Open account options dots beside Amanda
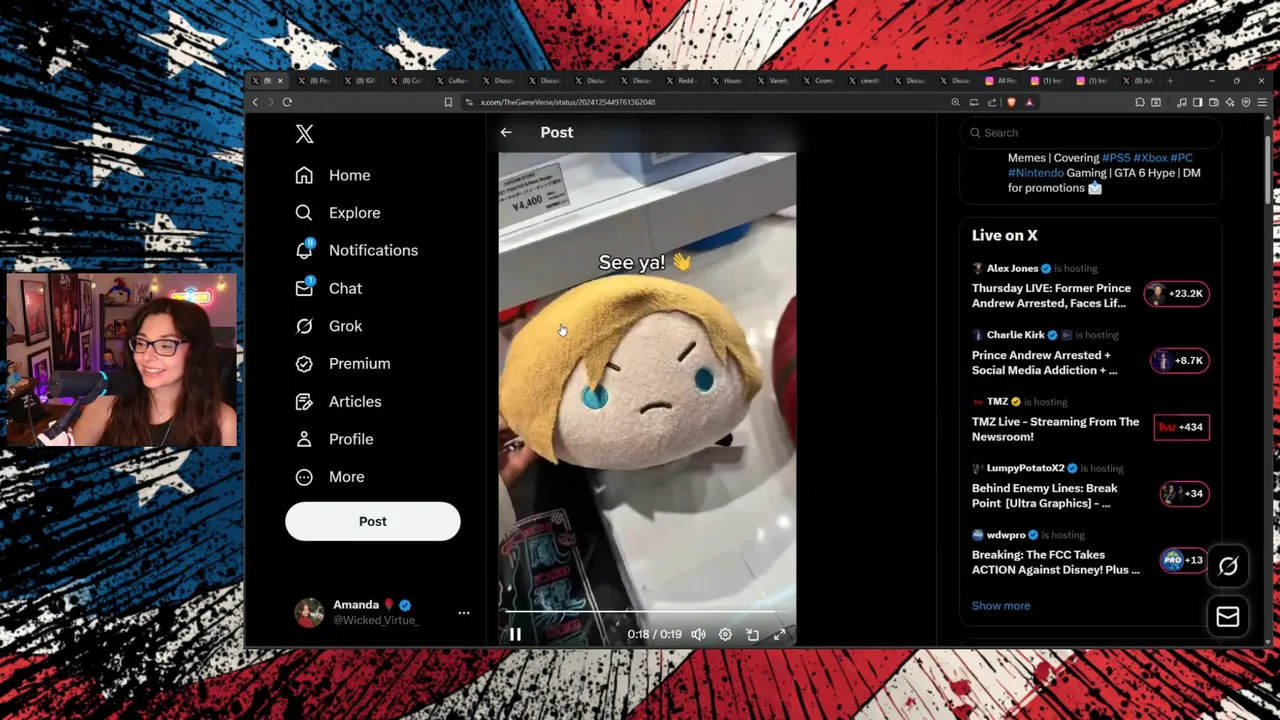Screen dimensions: 1280x720 click(464, 612)
